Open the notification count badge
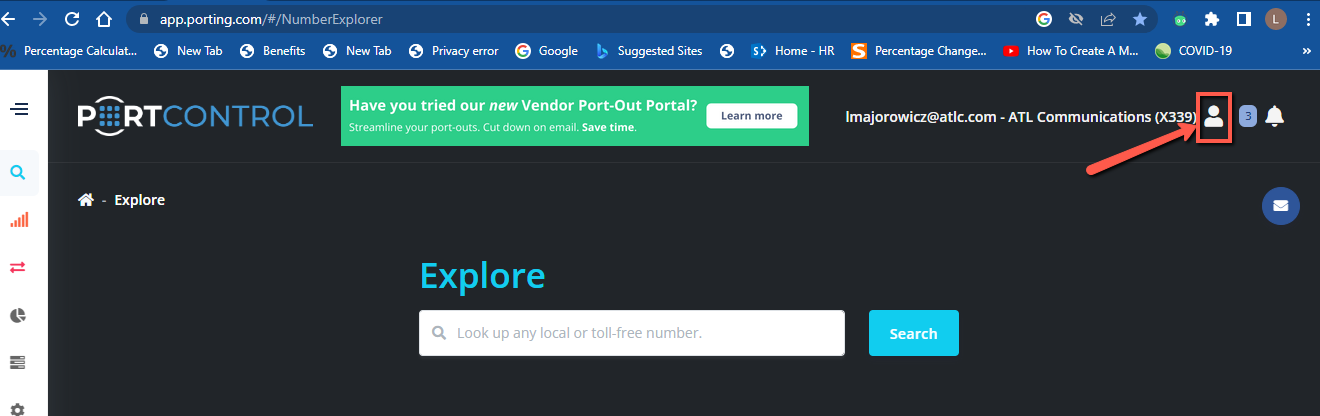Image resolution: width=1320 pixels, height=416 pixels. [1247, 116]
